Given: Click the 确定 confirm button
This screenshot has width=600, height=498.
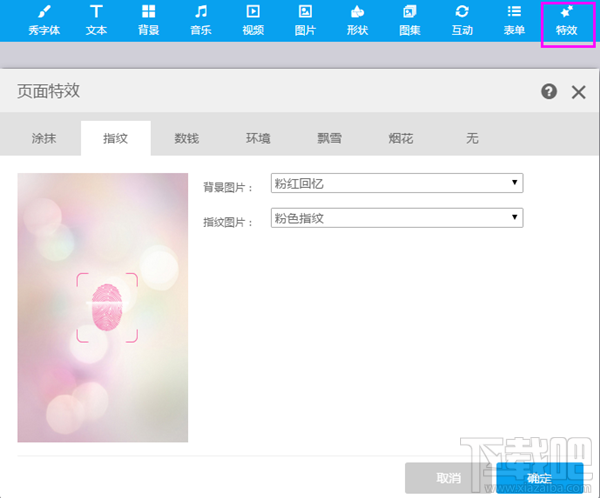Looking at the screenshot, I should point(540,478).
